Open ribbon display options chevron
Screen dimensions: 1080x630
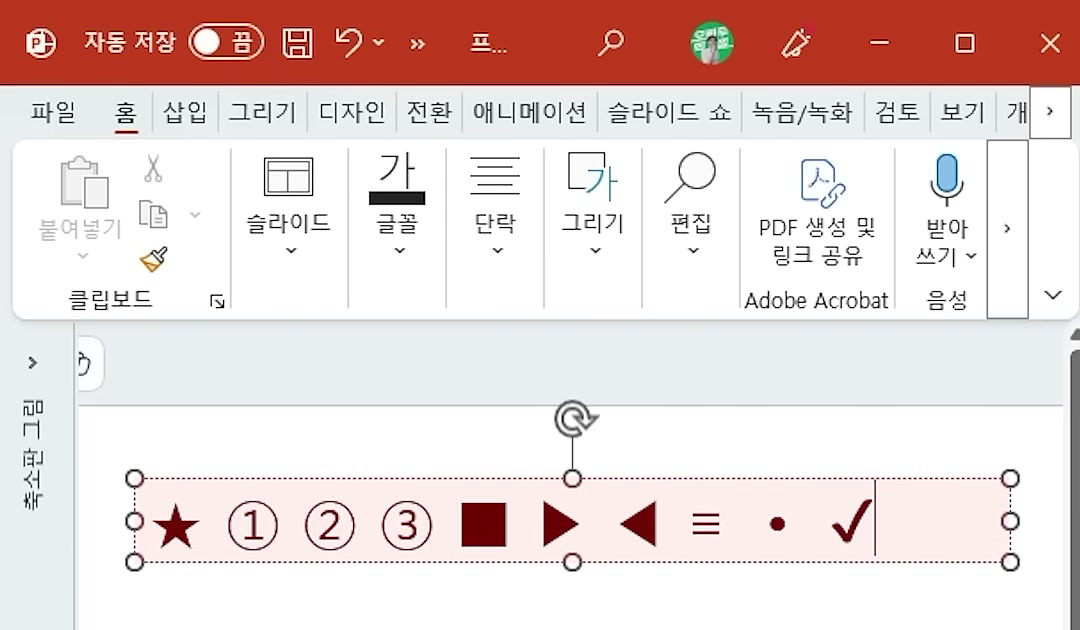[x=1052, y=295]
